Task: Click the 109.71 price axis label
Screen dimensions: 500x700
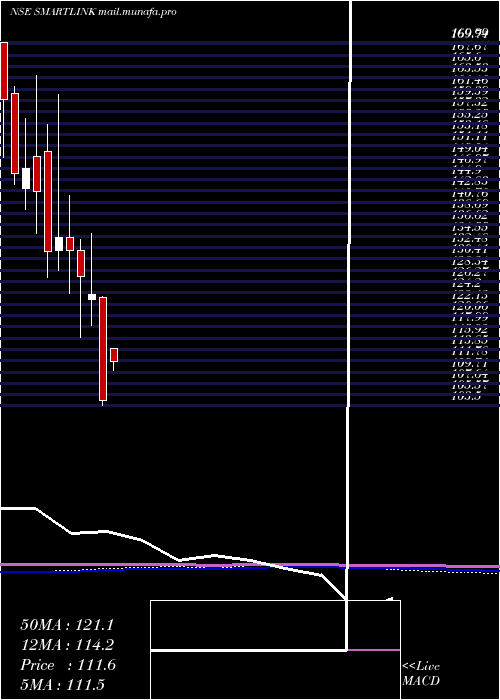Action: pos(469,365)
